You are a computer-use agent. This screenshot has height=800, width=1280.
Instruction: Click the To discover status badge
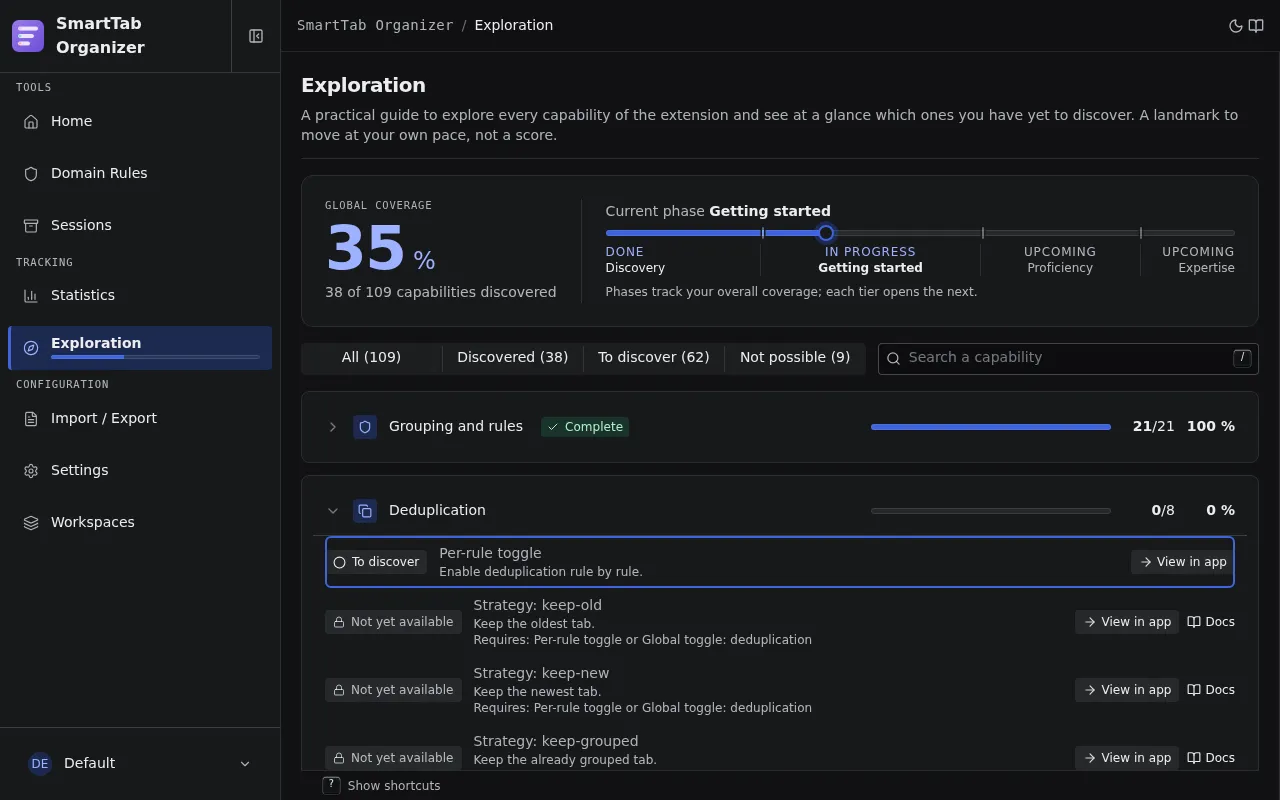pyautogui.click(x=376, y=562)
